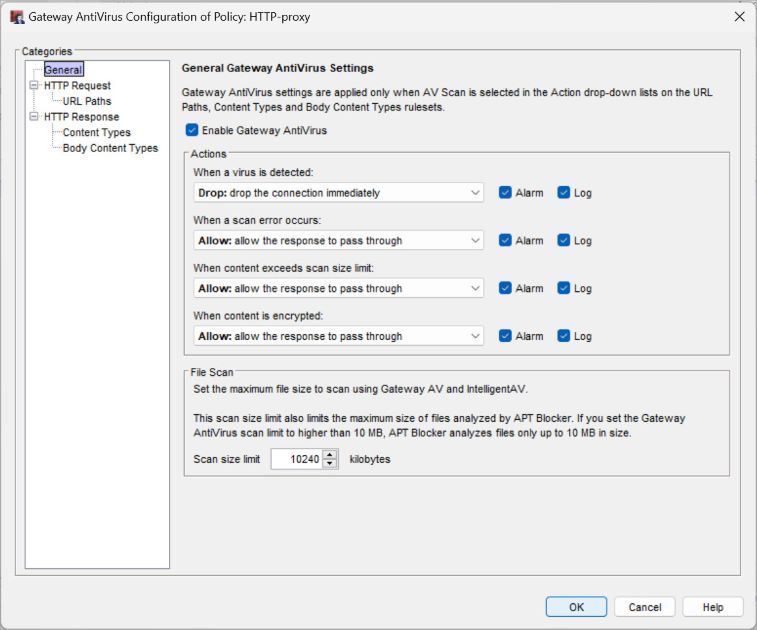Image resolution: width=757 pixels, height=630 pixels.
Task: Open the scan error action dropdown
Action: [x=338, y=240]
